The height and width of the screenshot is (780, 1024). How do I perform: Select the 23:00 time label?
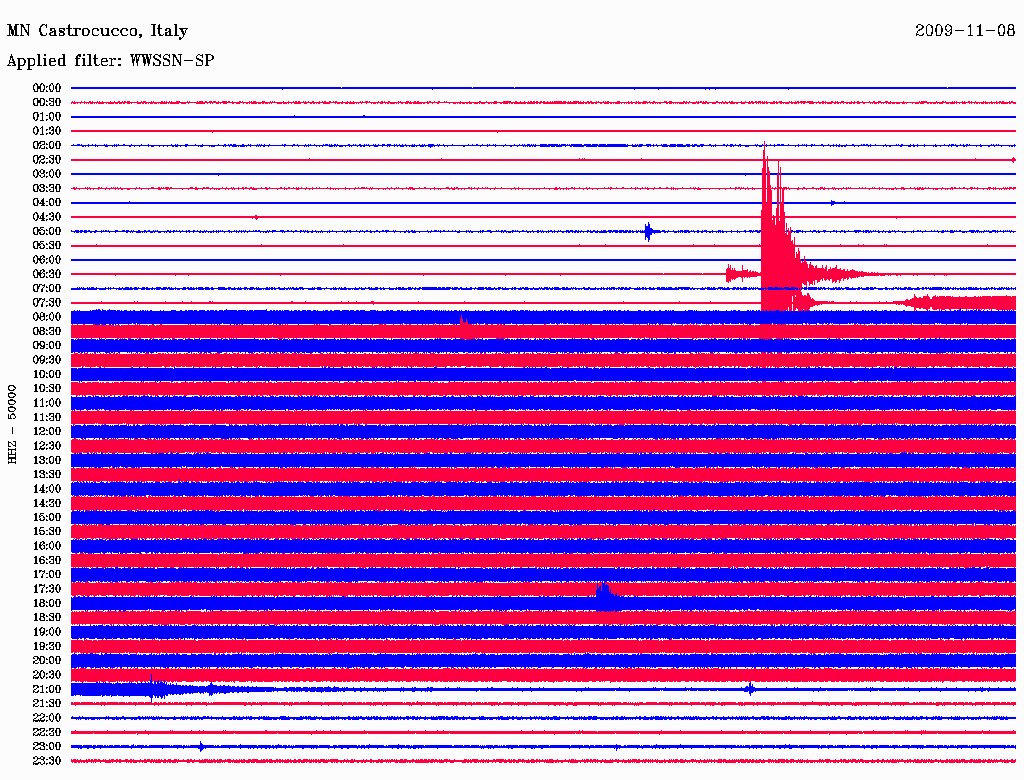coord(47,746)
